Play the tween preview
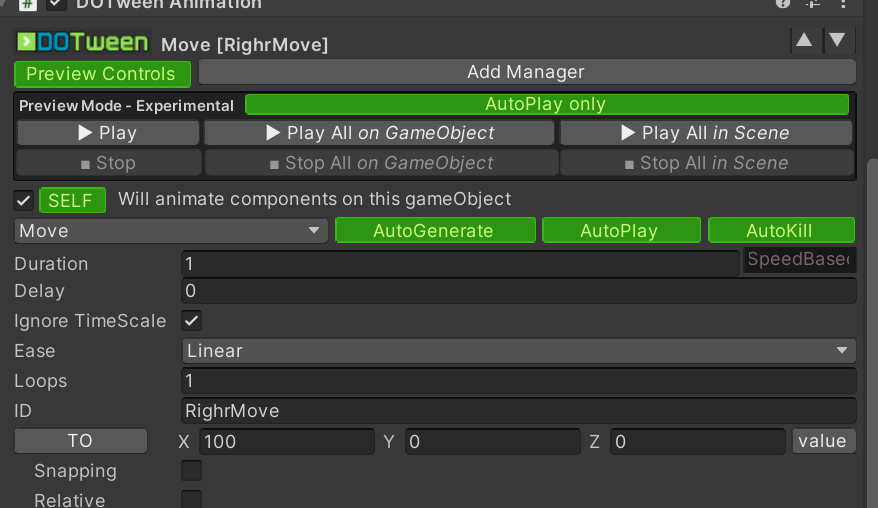This screenshot has width=878, height=508. pos(108,133)
